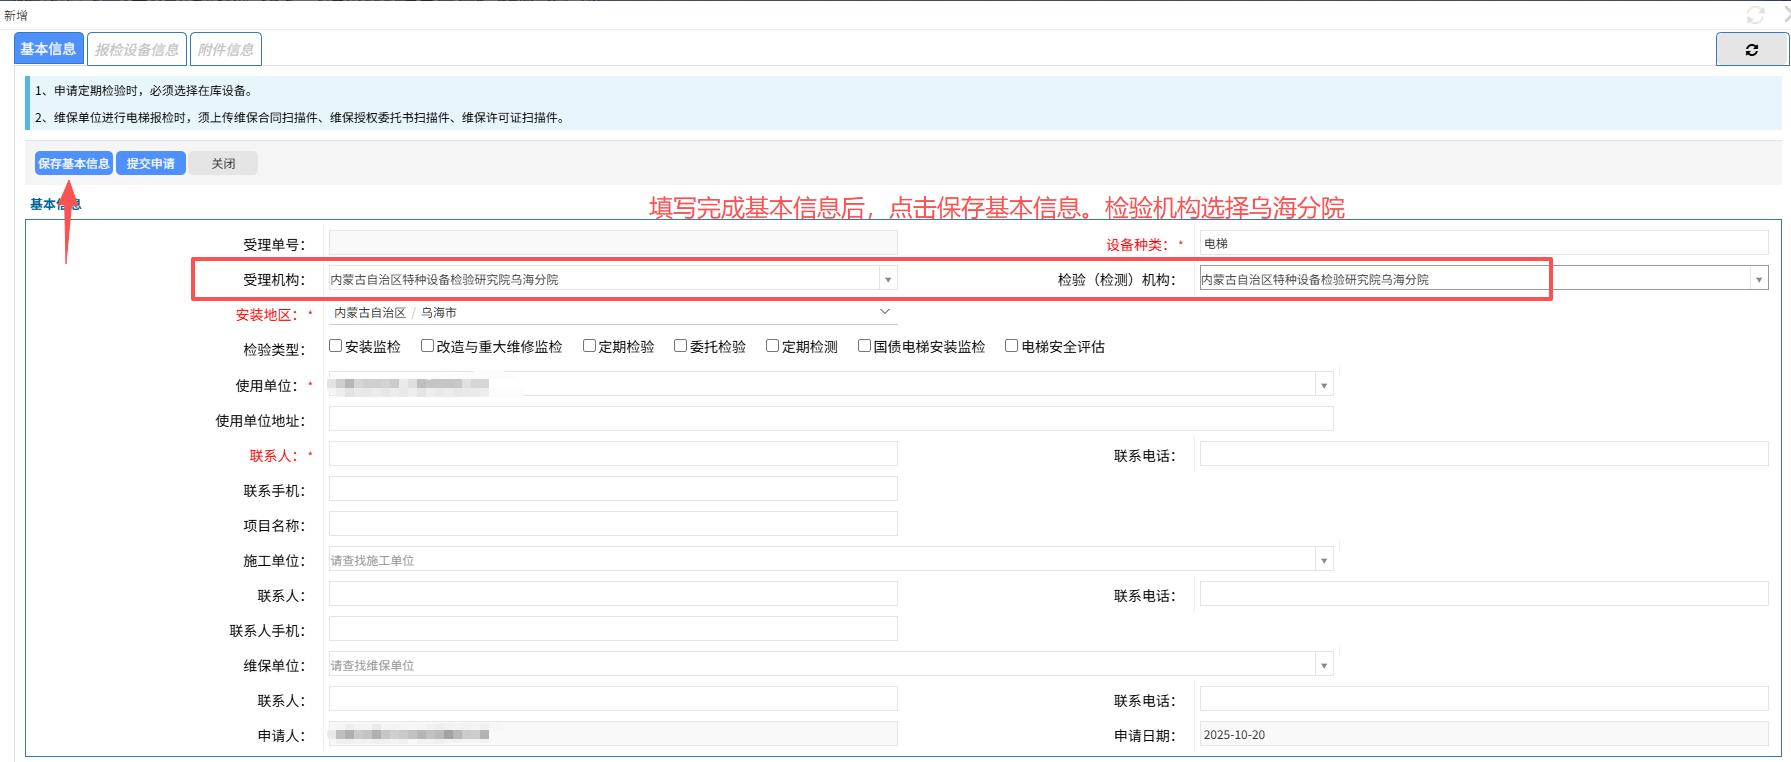Open the 附件信息 tab
Image resolution: width=1791 pixels, height=762 pixels.
tap(226, 49)
